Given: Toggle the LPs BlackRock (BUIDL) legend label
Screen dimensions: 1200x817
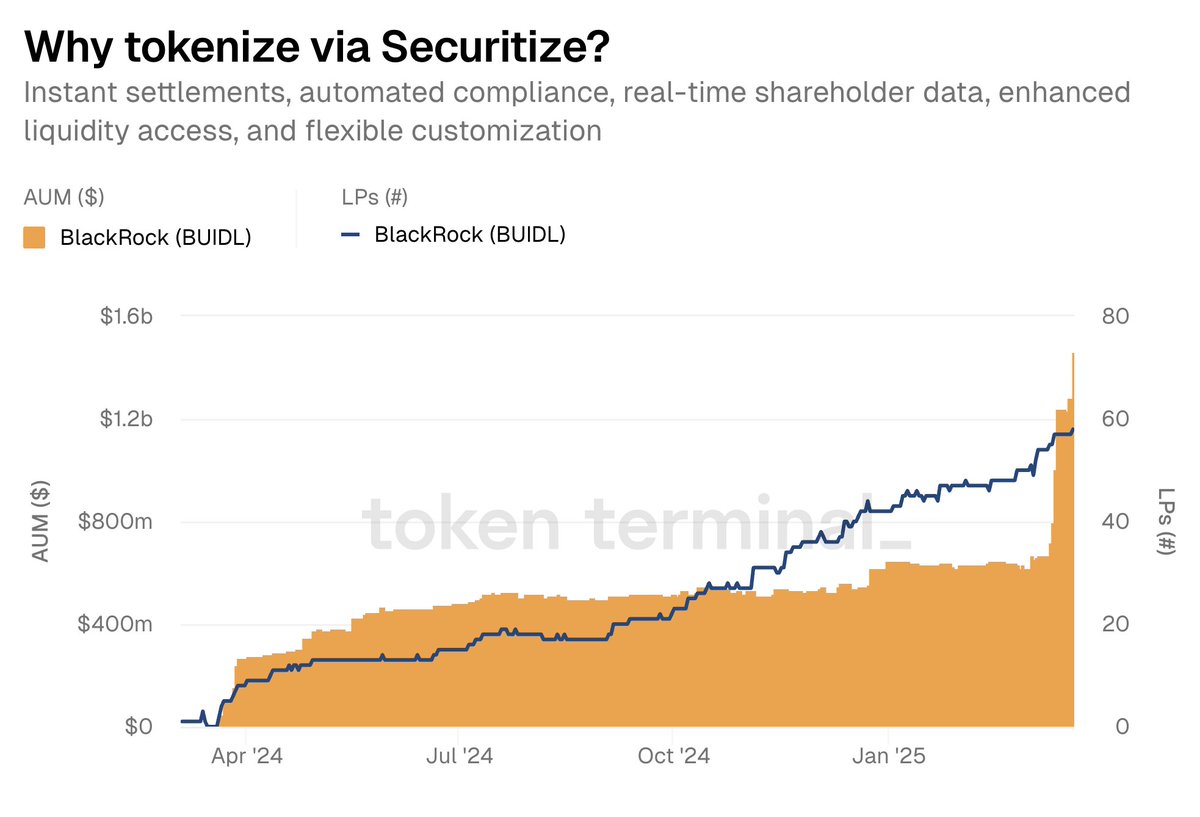Looking at the screenshot, I should point(470,235).
